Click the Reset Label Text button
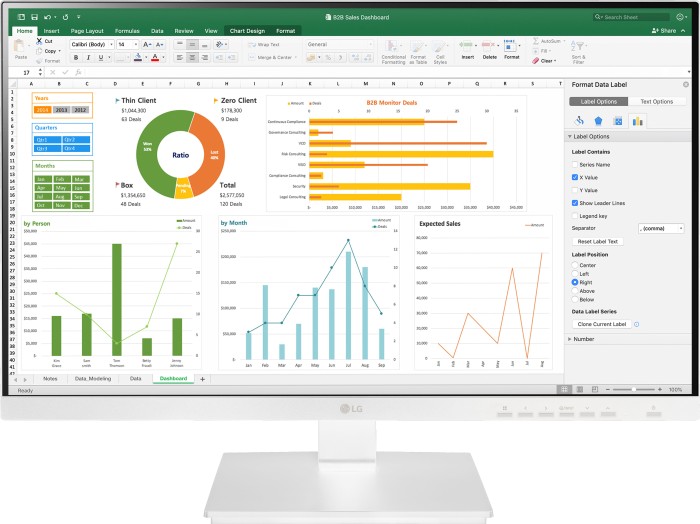The image size is (700, 524). [x=599, y=241]
